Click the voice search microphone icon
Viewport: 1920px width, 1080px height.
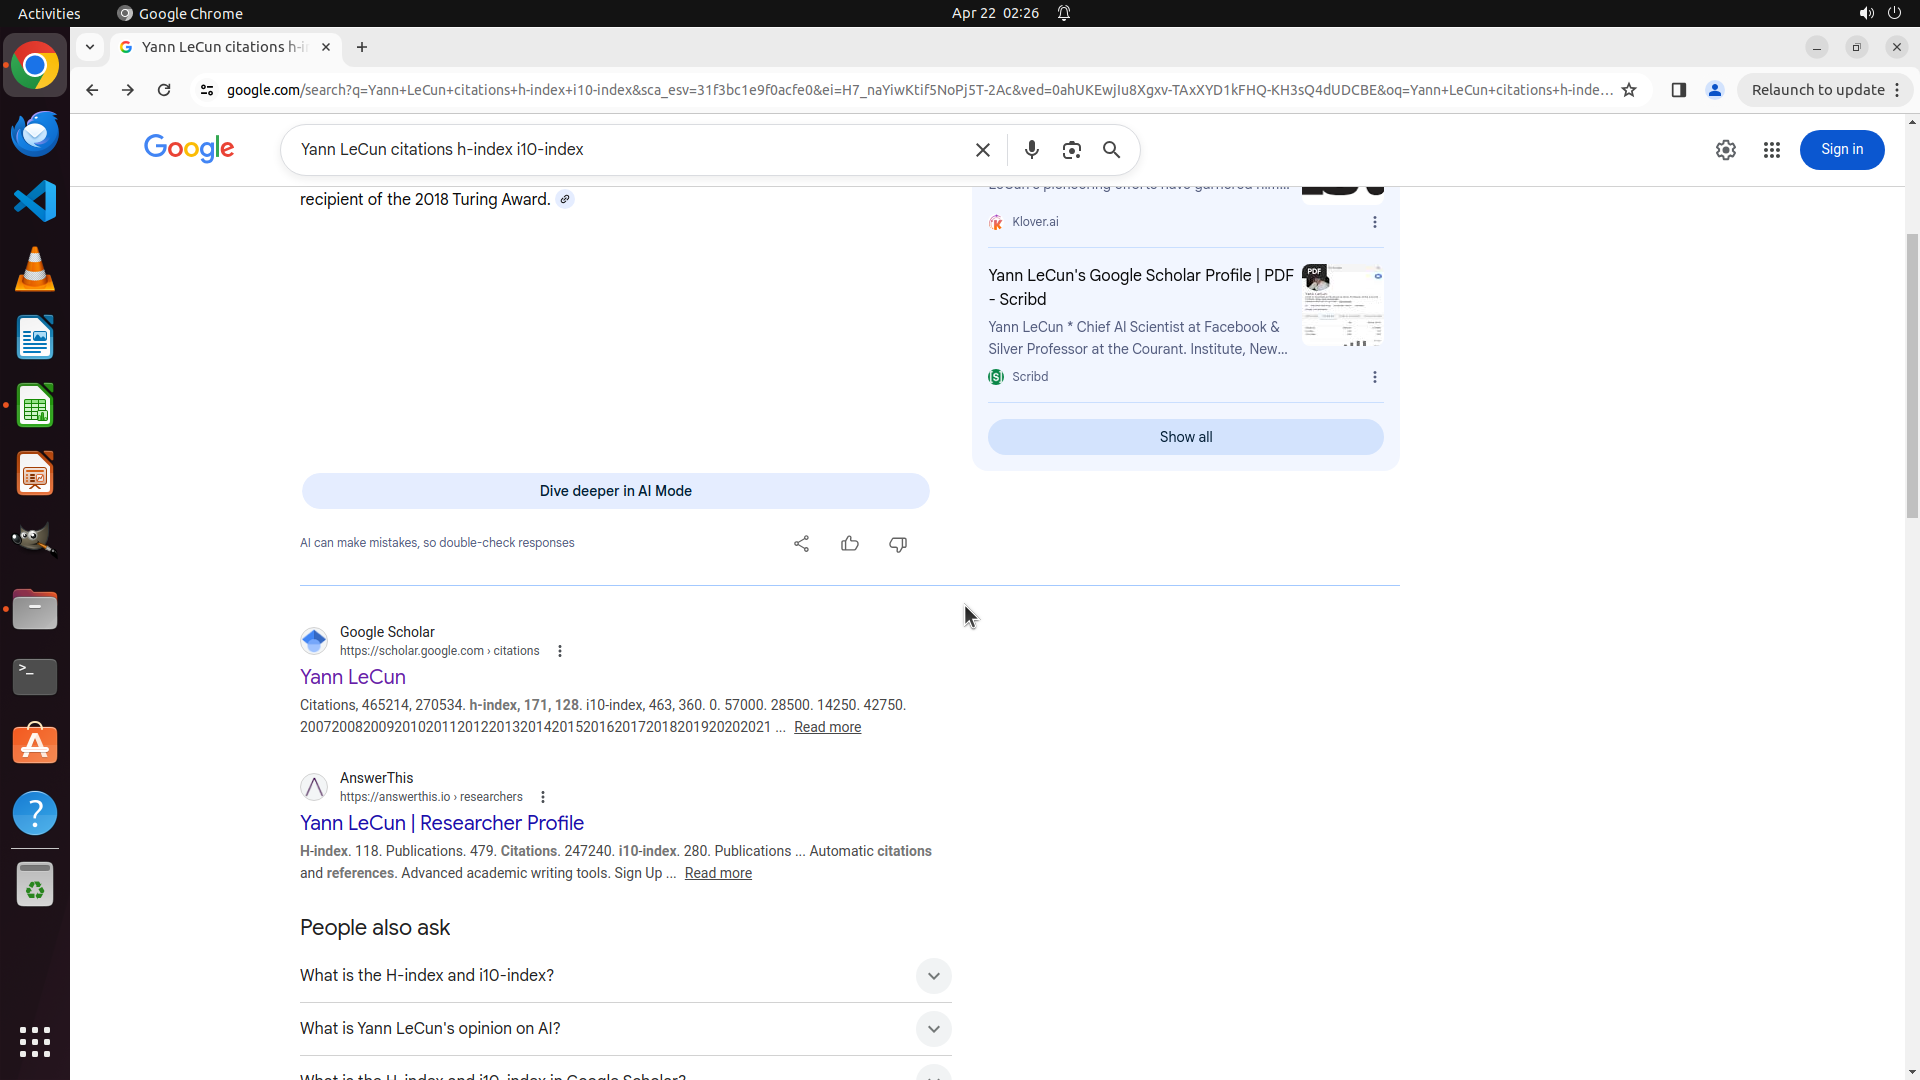tap(1031, 150)
